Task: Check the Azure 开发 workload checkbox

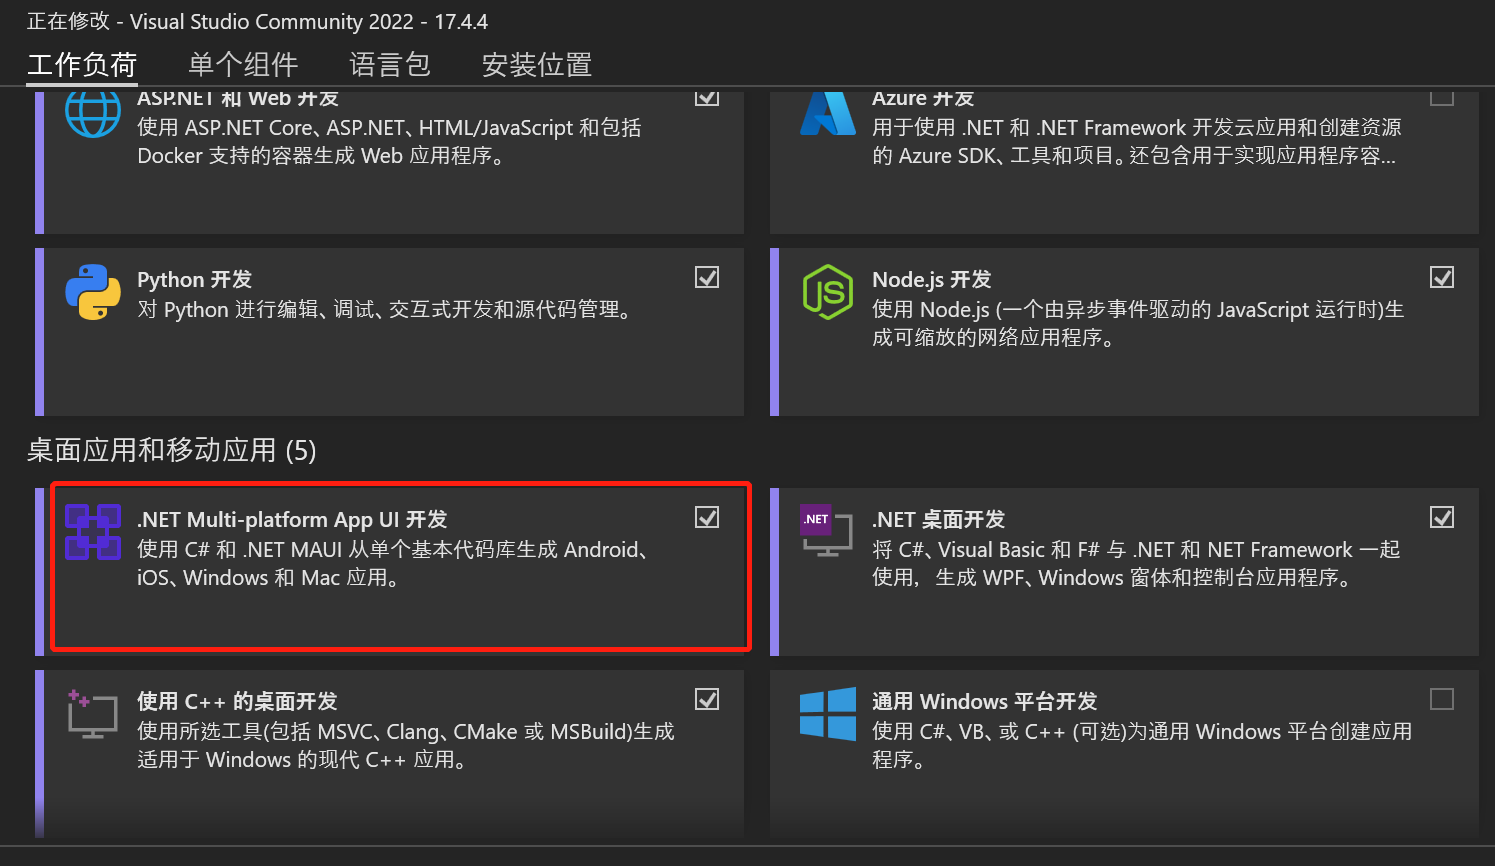Action: 1442,97
